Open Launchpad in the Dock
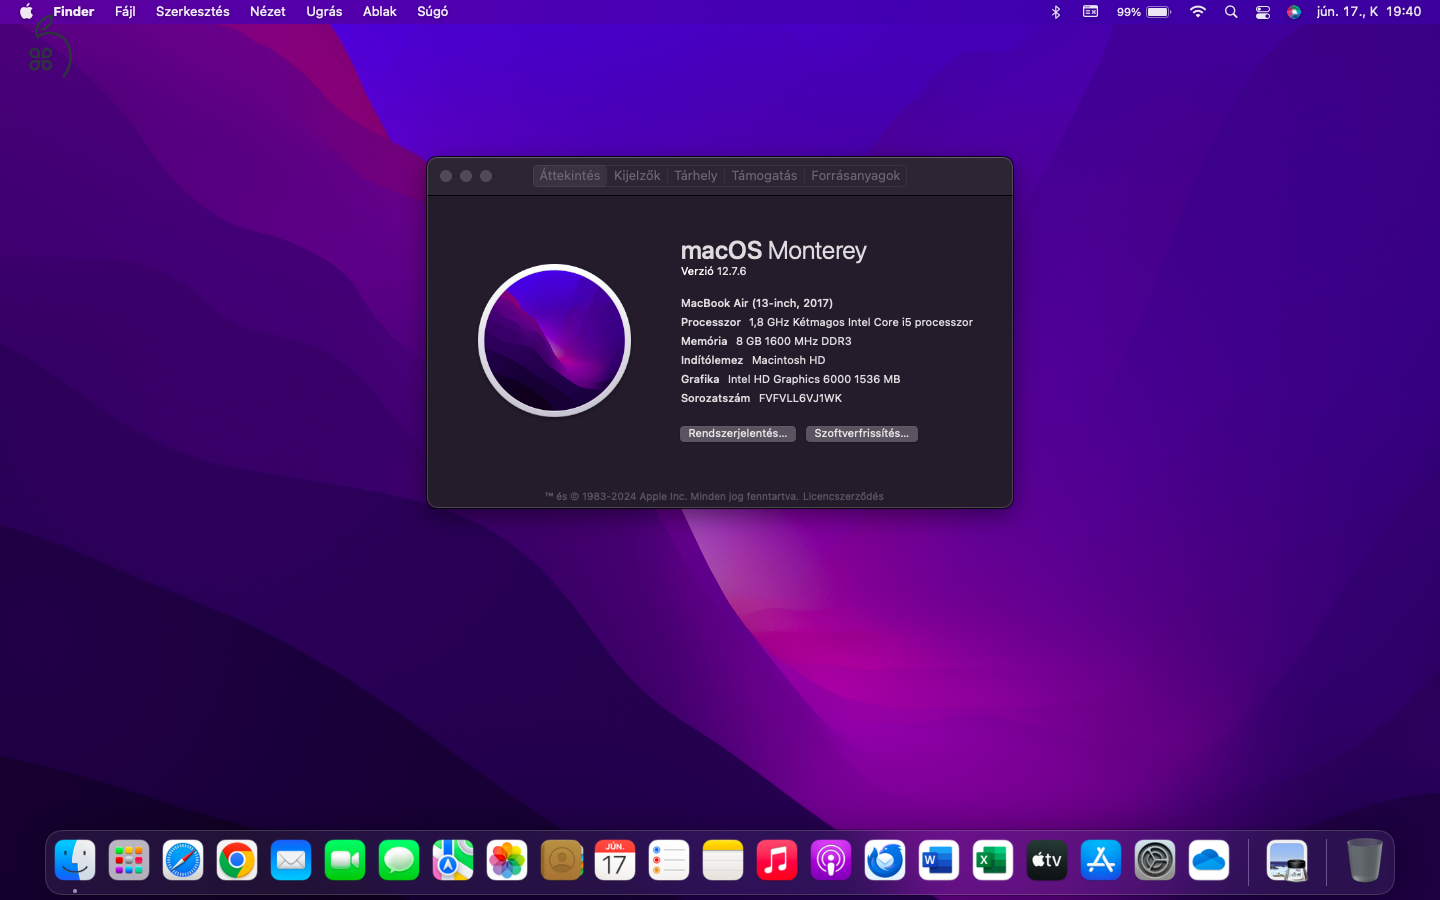Viewport: 1440px width, 900px height. click(129, 860)
